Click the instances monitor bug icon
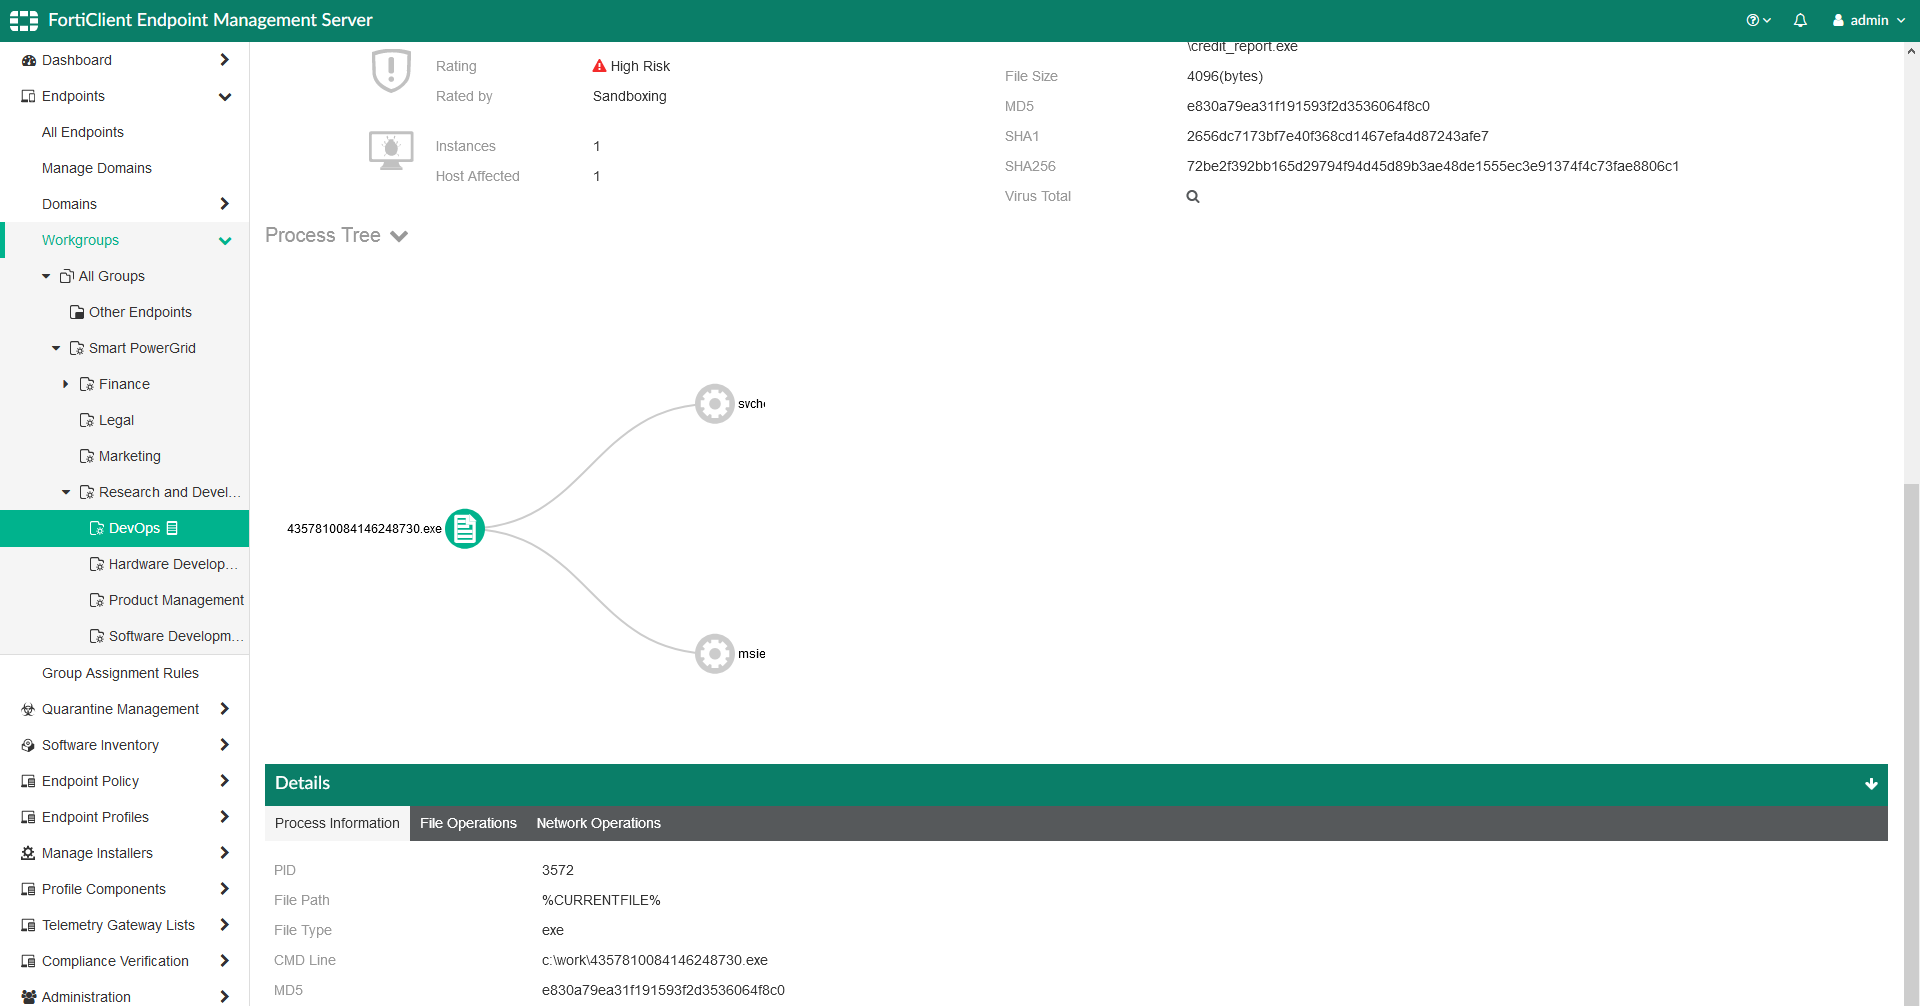Image resolution: width=1920 pixels, height=1006 pixels. point(391,151)
